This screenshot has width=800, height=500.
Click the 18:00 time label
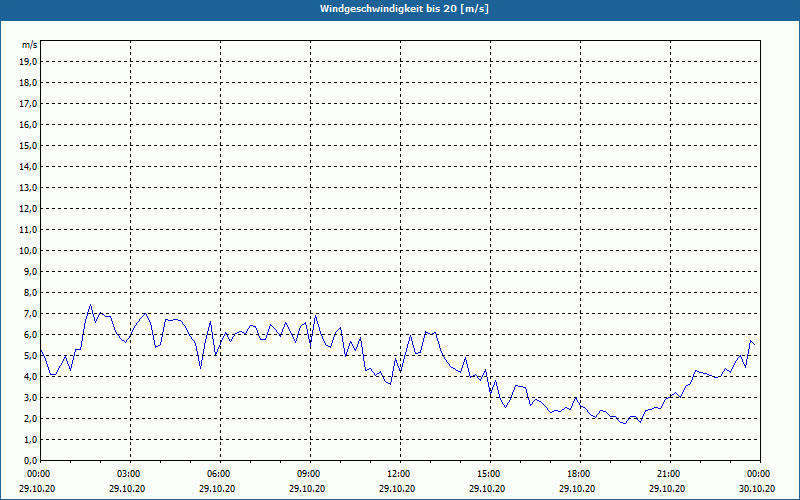(580, 474)
